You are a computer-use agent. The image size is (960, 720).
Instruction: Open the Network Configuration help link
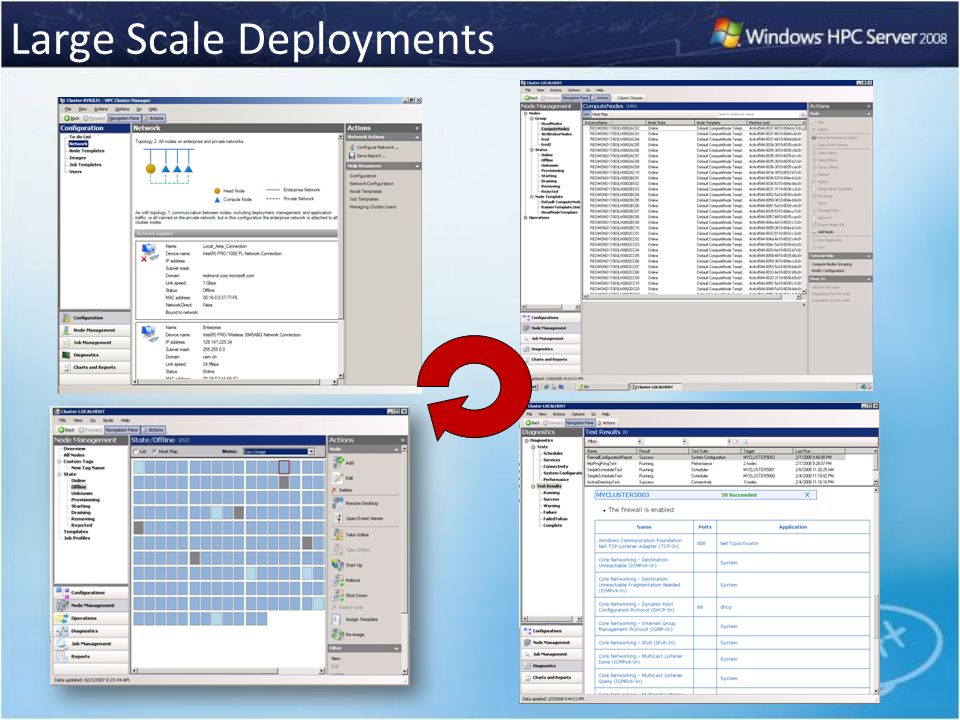click(x=372, y=184)
